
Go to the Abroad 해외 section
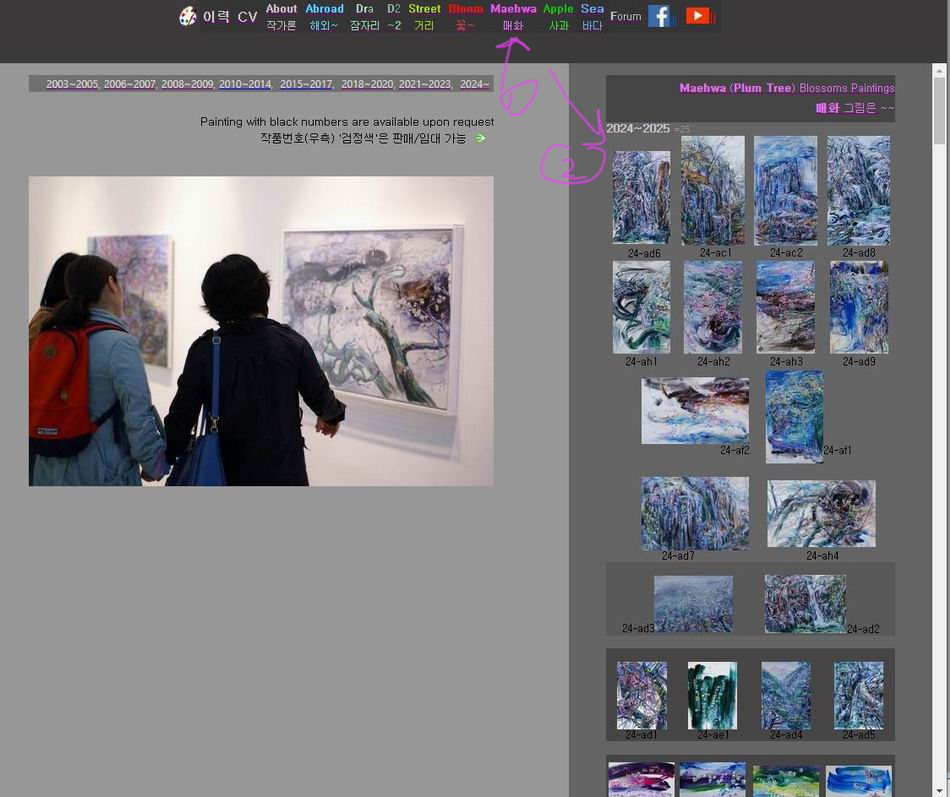(324, 17)
